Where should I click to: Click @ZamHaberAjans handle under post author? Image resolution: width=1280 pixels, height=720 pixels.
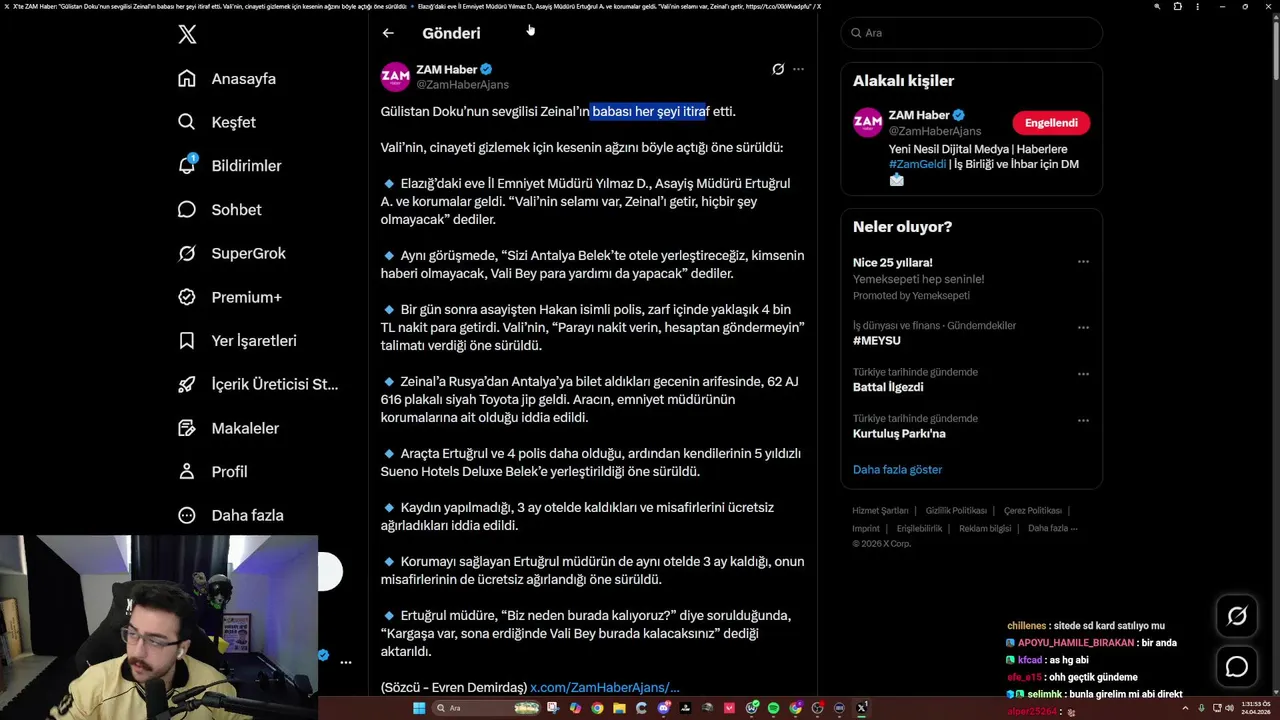pos(462,85)
